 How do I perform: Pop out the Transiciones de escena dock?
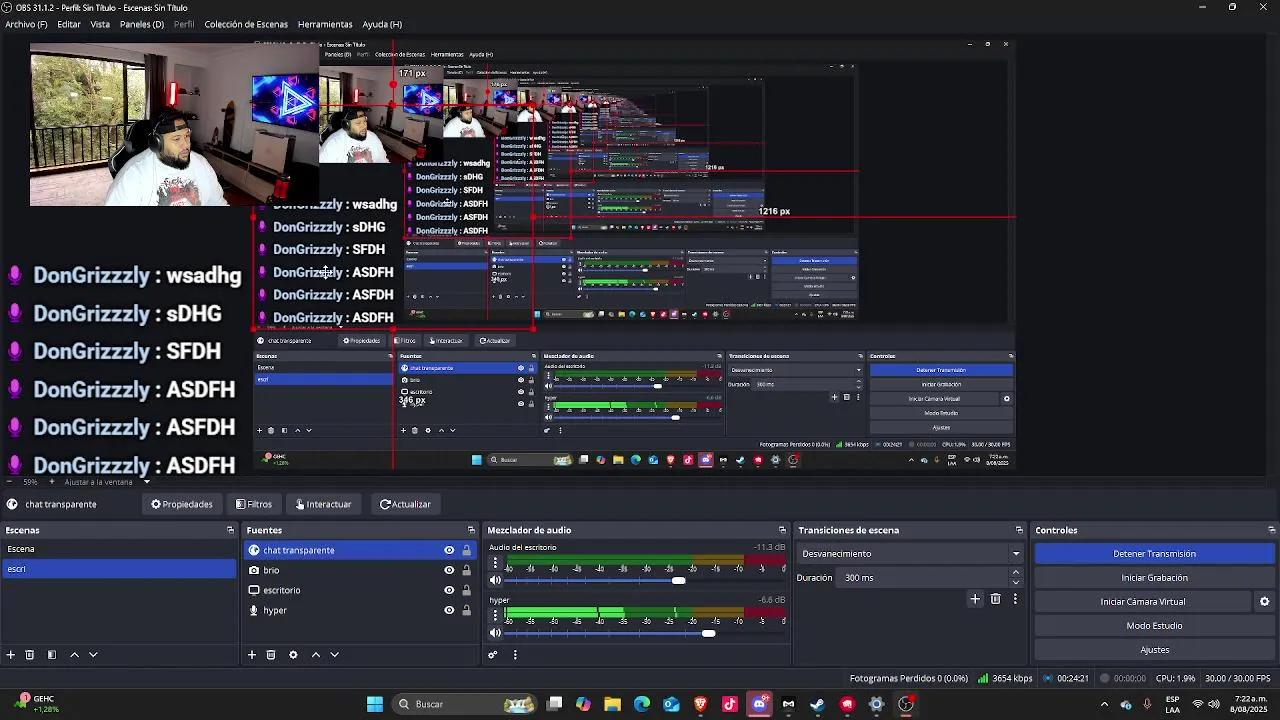[x=1019, y=530]
